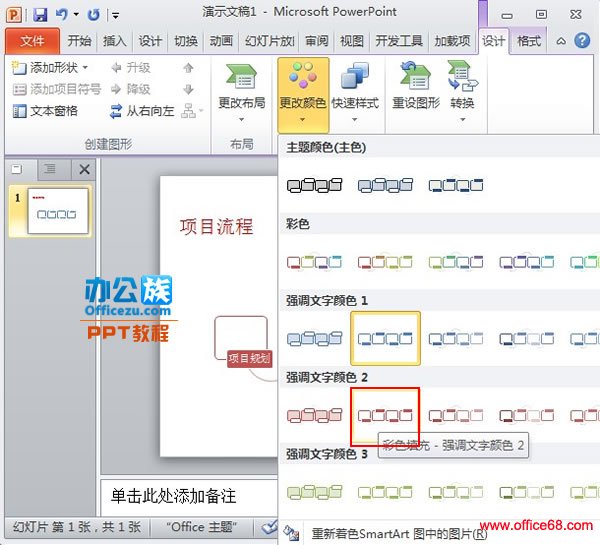Switch to the 动画 tab

(x=221, y=41)
